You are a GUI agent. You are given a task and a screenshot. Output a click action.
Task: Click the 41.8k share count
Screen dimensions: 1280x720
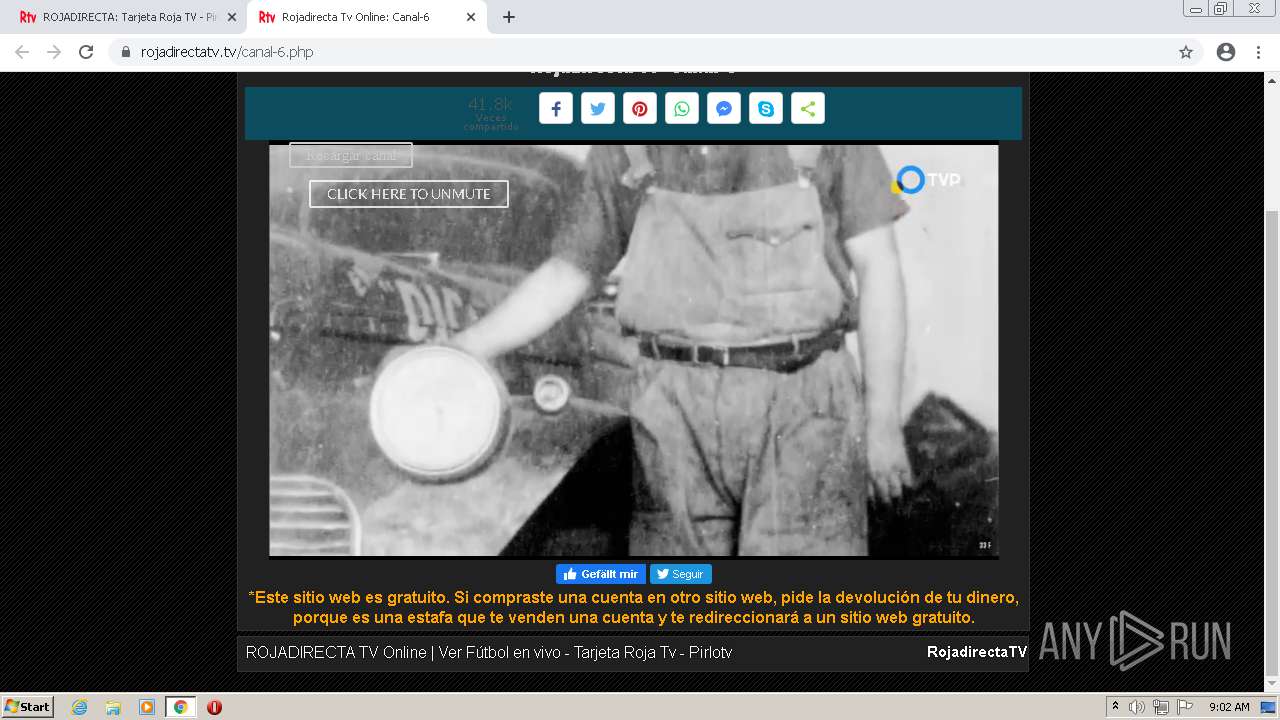point(490,104)
